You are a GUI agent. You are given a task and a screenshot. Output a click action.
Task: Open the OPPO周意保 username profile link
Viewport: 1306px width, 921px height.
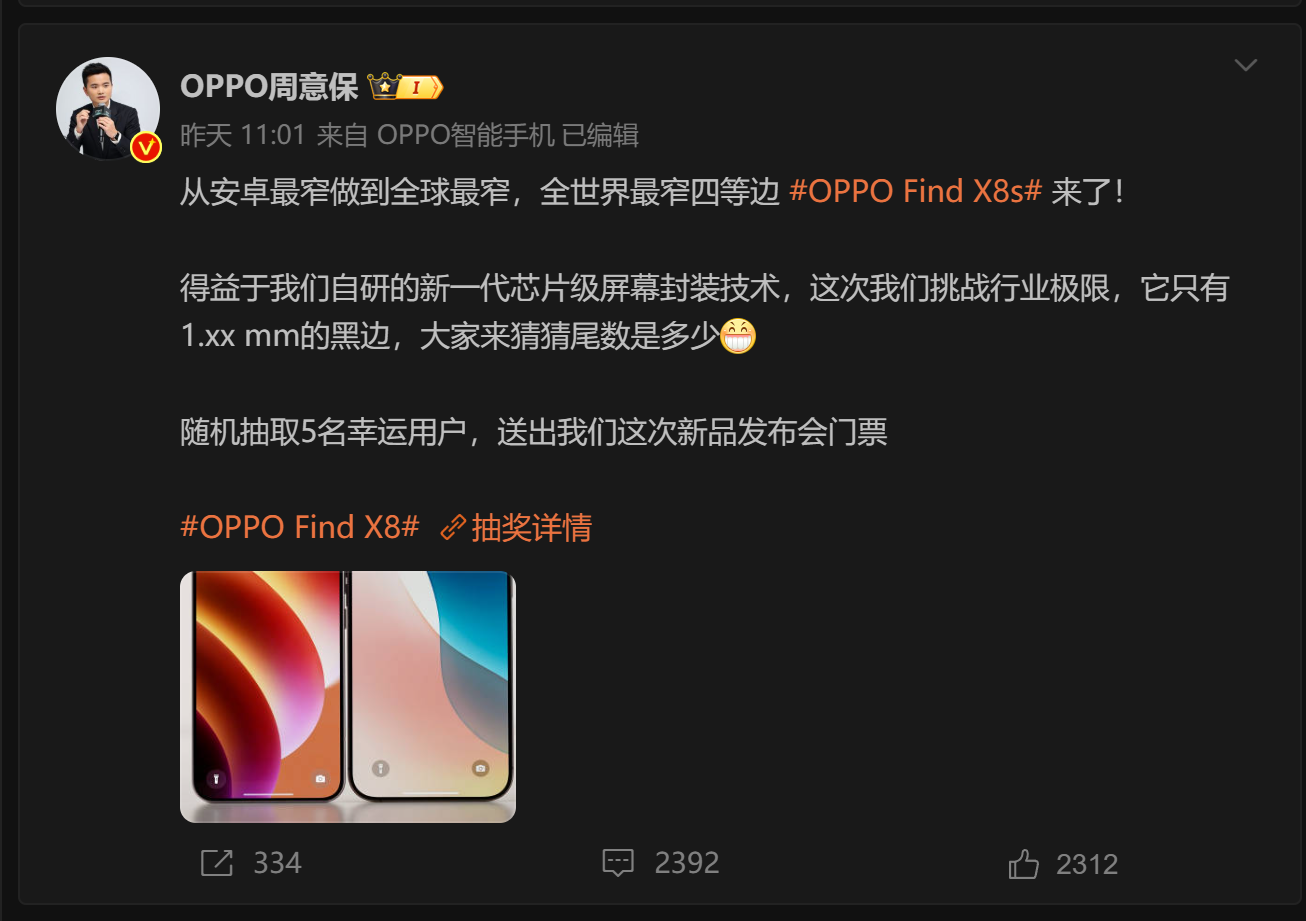pyautogui.click(x=269, y=87)
